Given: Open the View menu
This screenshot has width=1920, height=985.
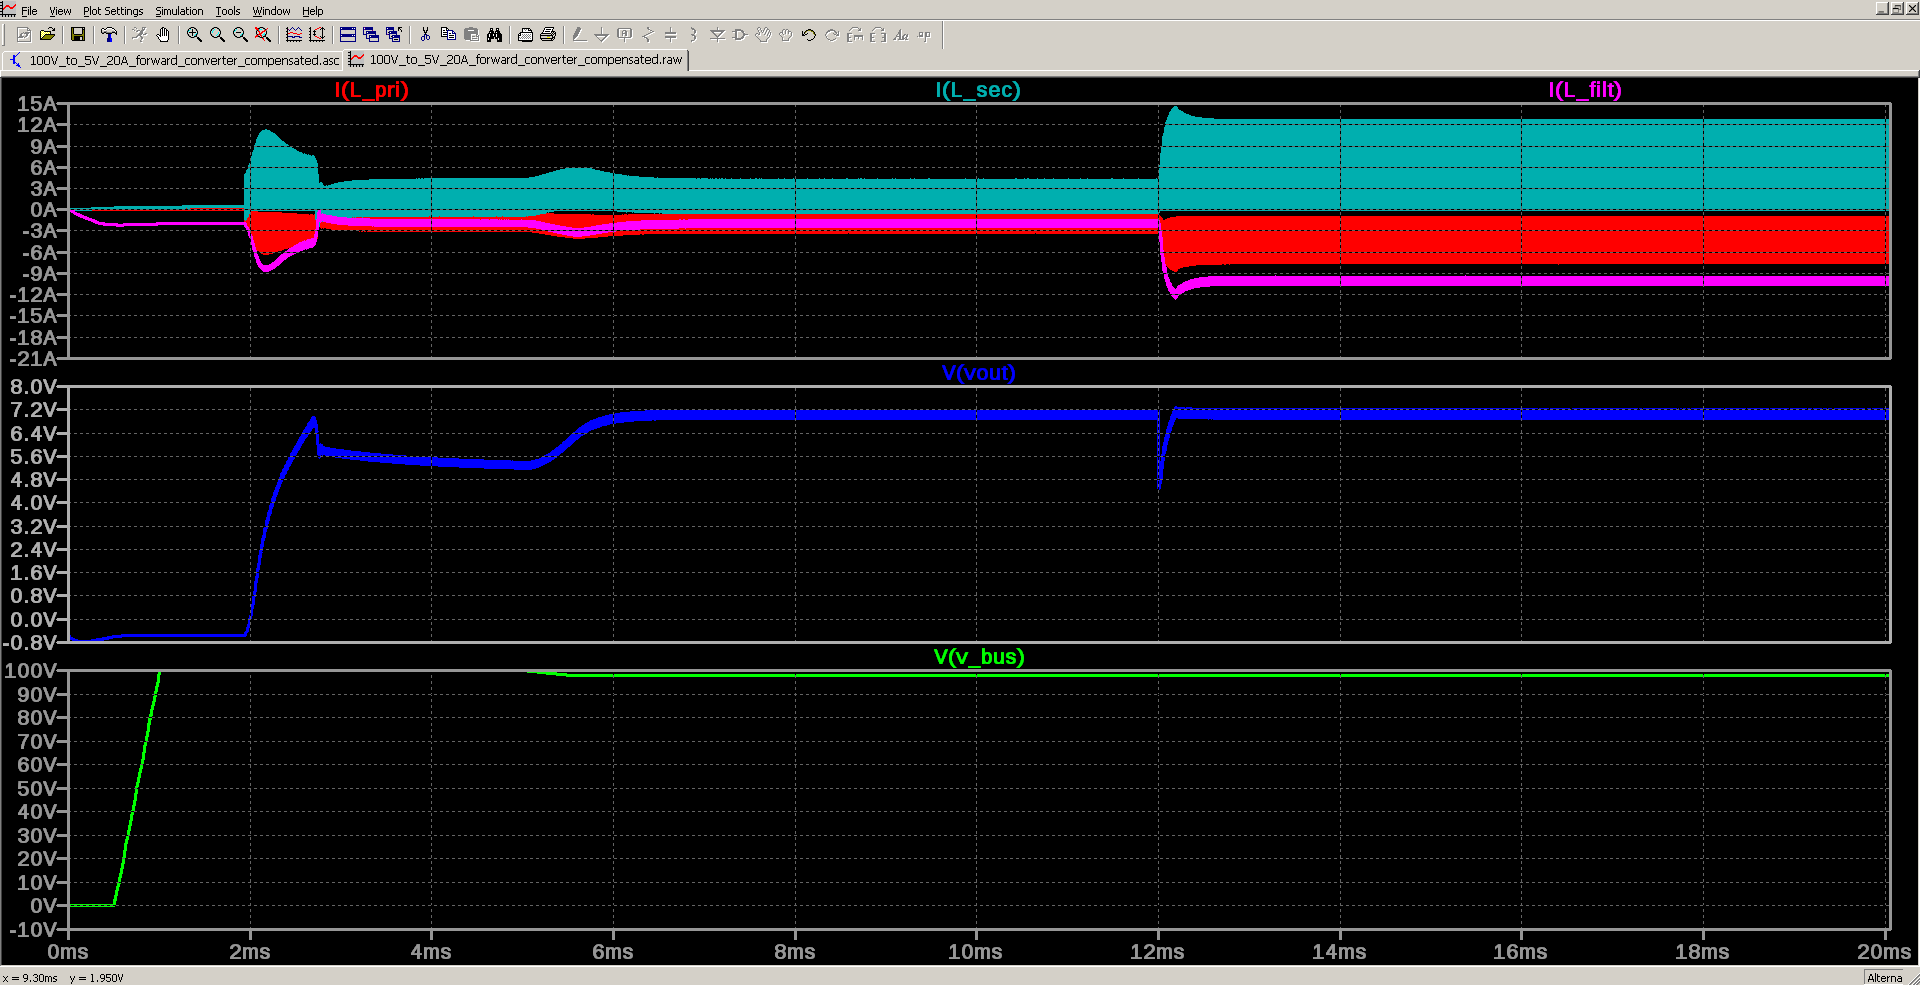Looking at the screenshot, I should click(x=60, y=11).
